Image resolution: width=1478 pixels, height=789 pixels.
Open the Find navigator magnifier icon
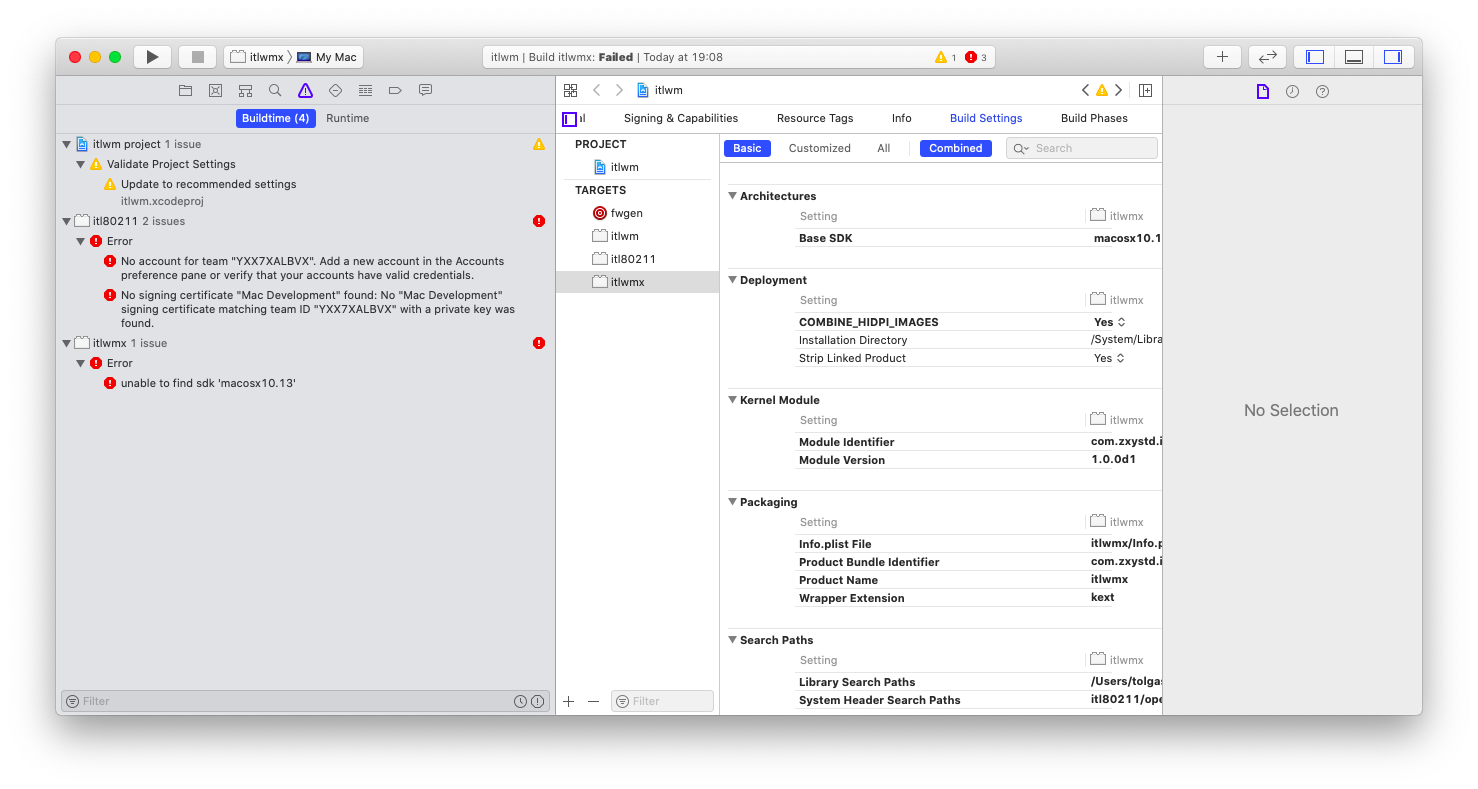[275, 90]
